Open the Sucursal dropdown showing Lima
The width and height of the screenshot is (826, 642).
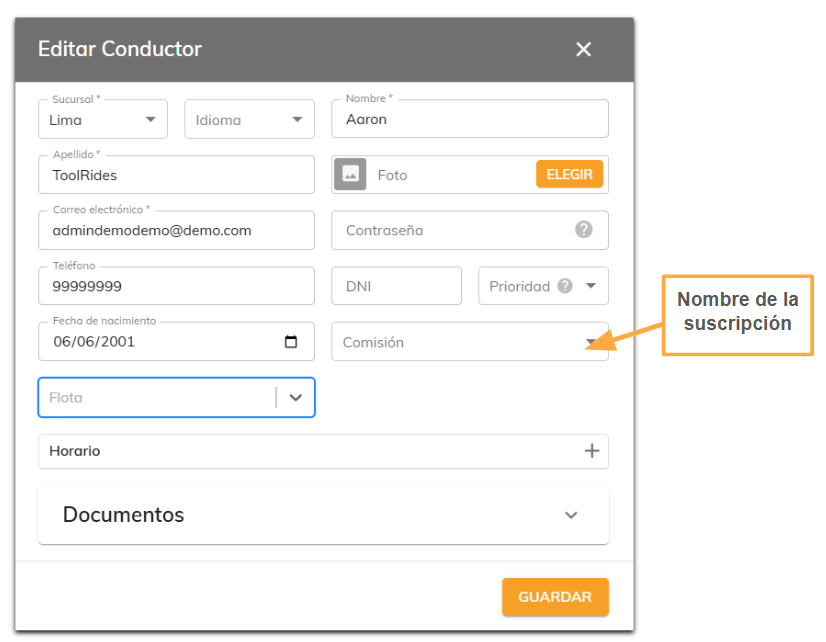[103, 120]
